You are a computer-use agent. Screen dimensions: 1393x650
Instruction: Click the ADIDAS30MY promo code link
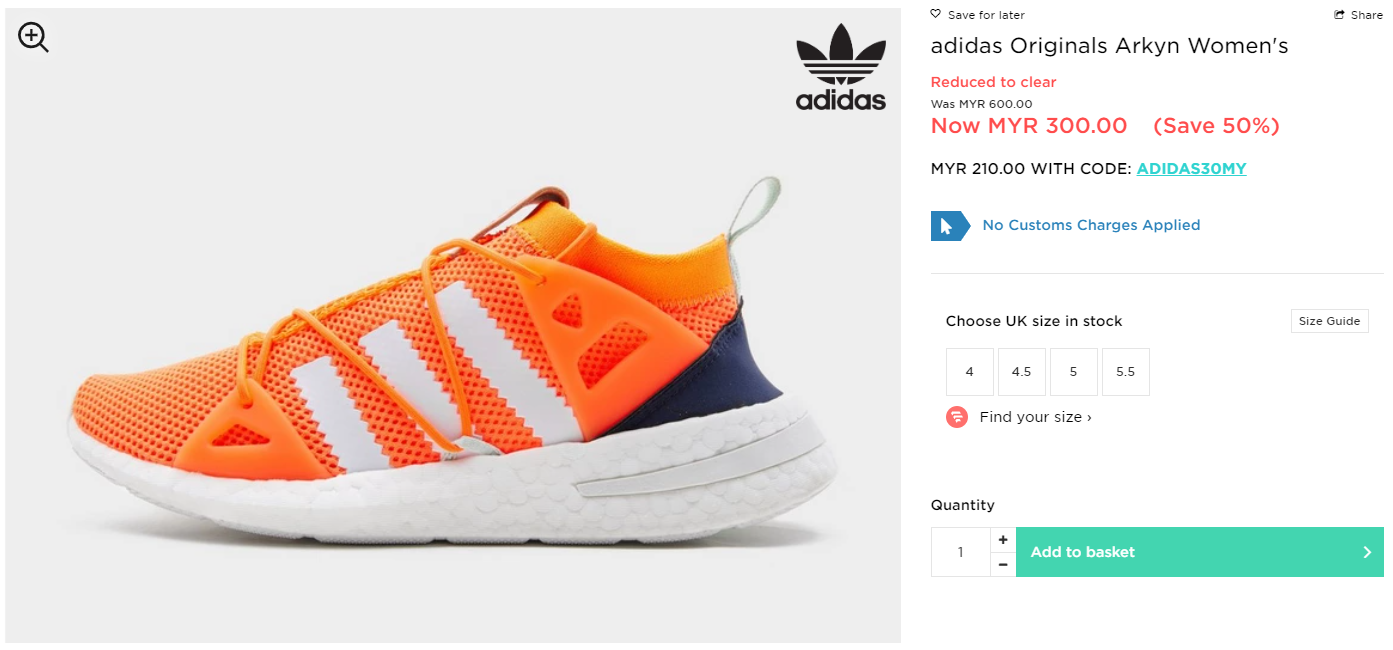[1191, 169]
